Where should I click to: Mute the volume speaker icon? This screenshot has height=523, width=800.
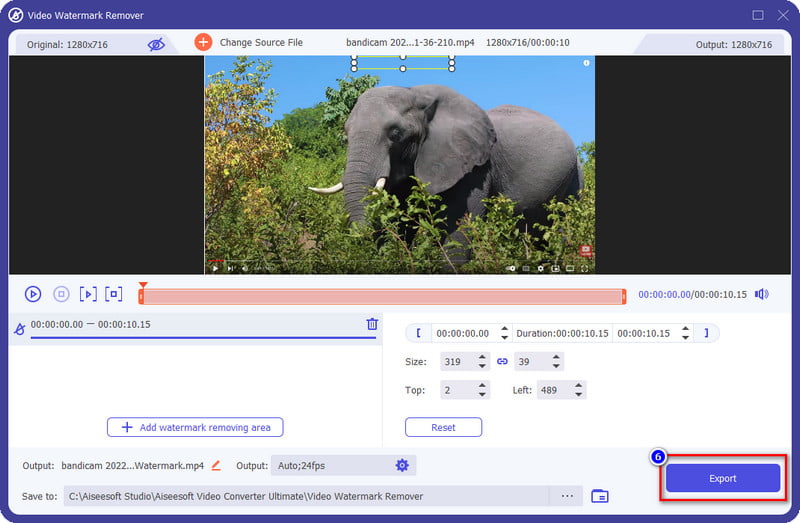coord(762,294)
